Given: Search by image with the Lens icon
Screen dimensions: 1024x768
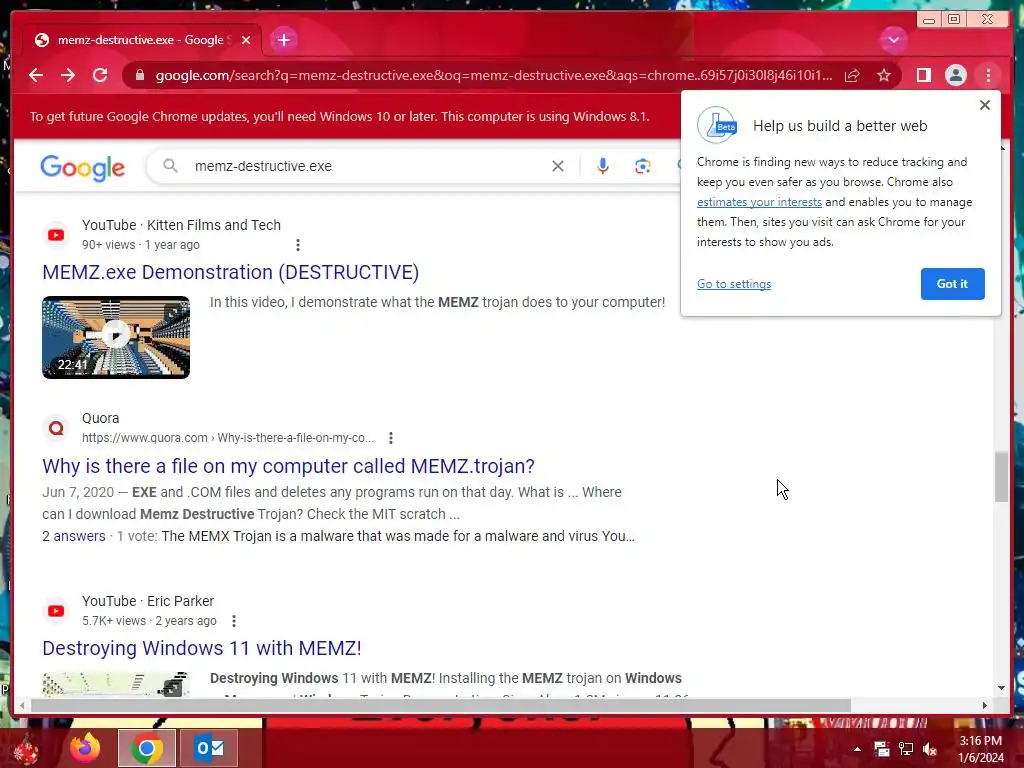Looking at the screenshot, I should (643, 166).
